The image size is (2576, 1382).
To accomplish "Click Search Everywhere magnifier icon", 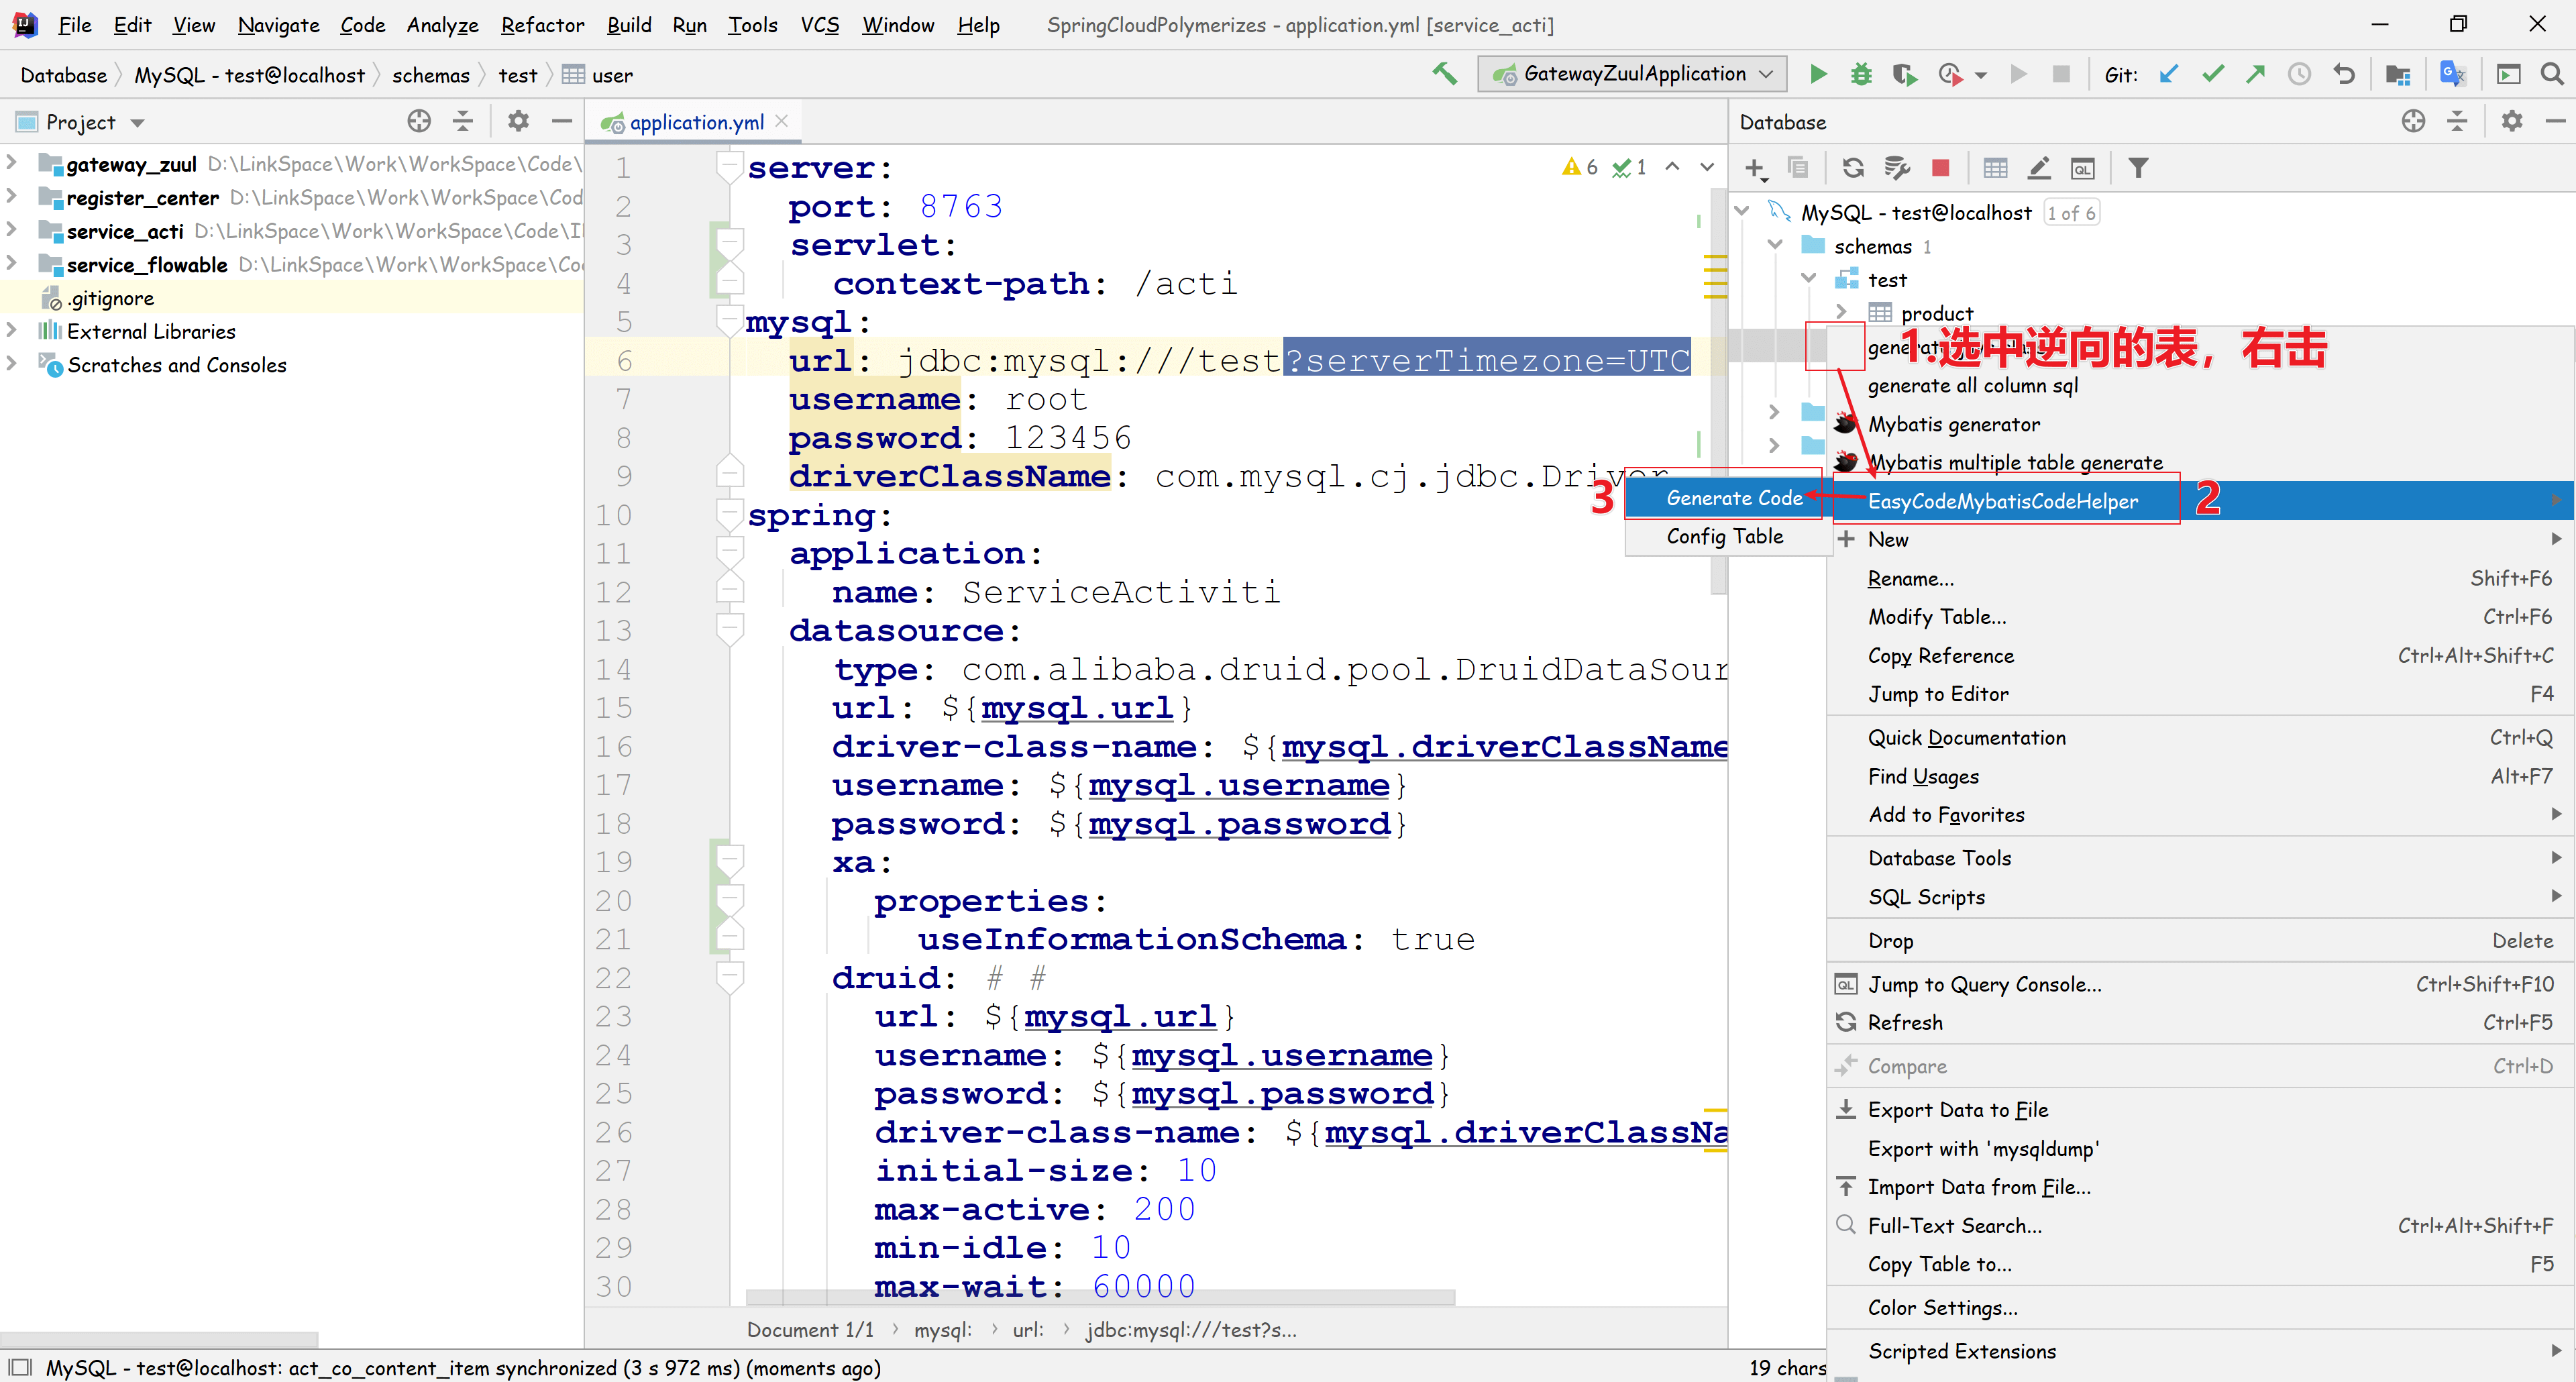I will tap(2551, 74).
